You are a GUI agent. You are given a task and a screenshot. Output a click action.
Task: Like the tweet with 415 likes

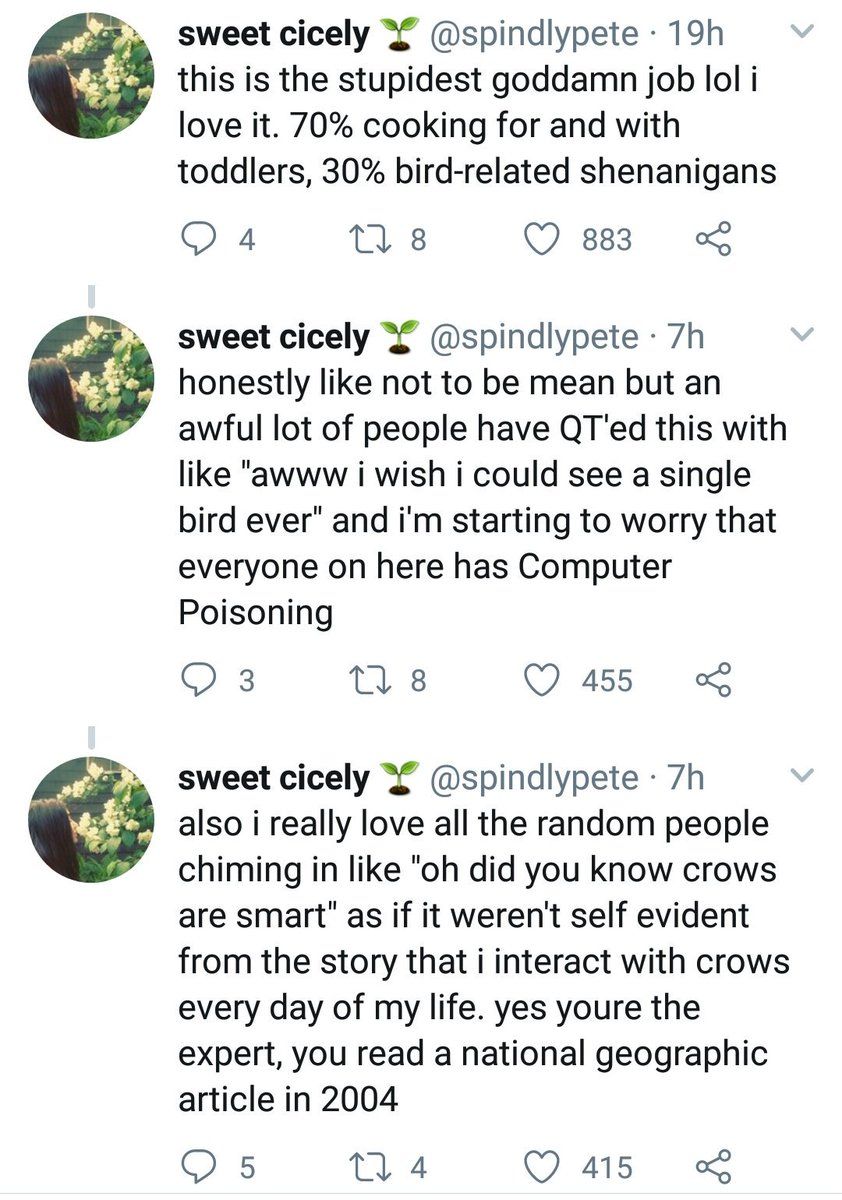tap(543, 1166)
